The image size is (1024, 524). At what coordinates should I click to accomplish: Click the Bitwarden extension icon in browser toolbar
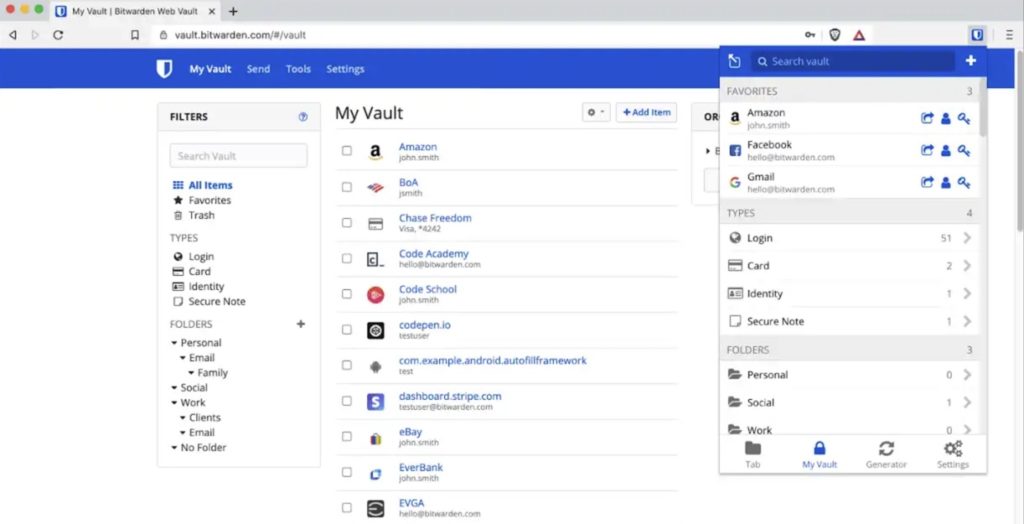[976, 34]
